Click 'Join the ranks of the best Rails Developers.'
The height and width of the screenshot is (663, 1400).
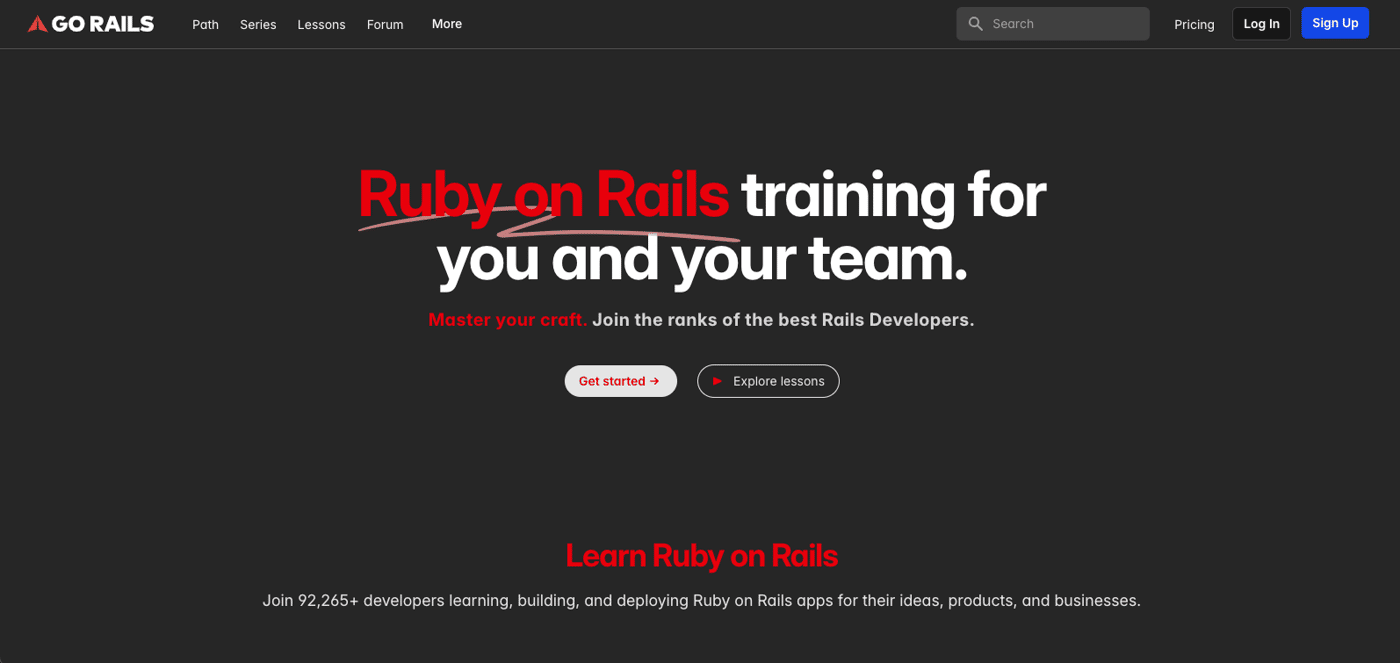[783, 320]
